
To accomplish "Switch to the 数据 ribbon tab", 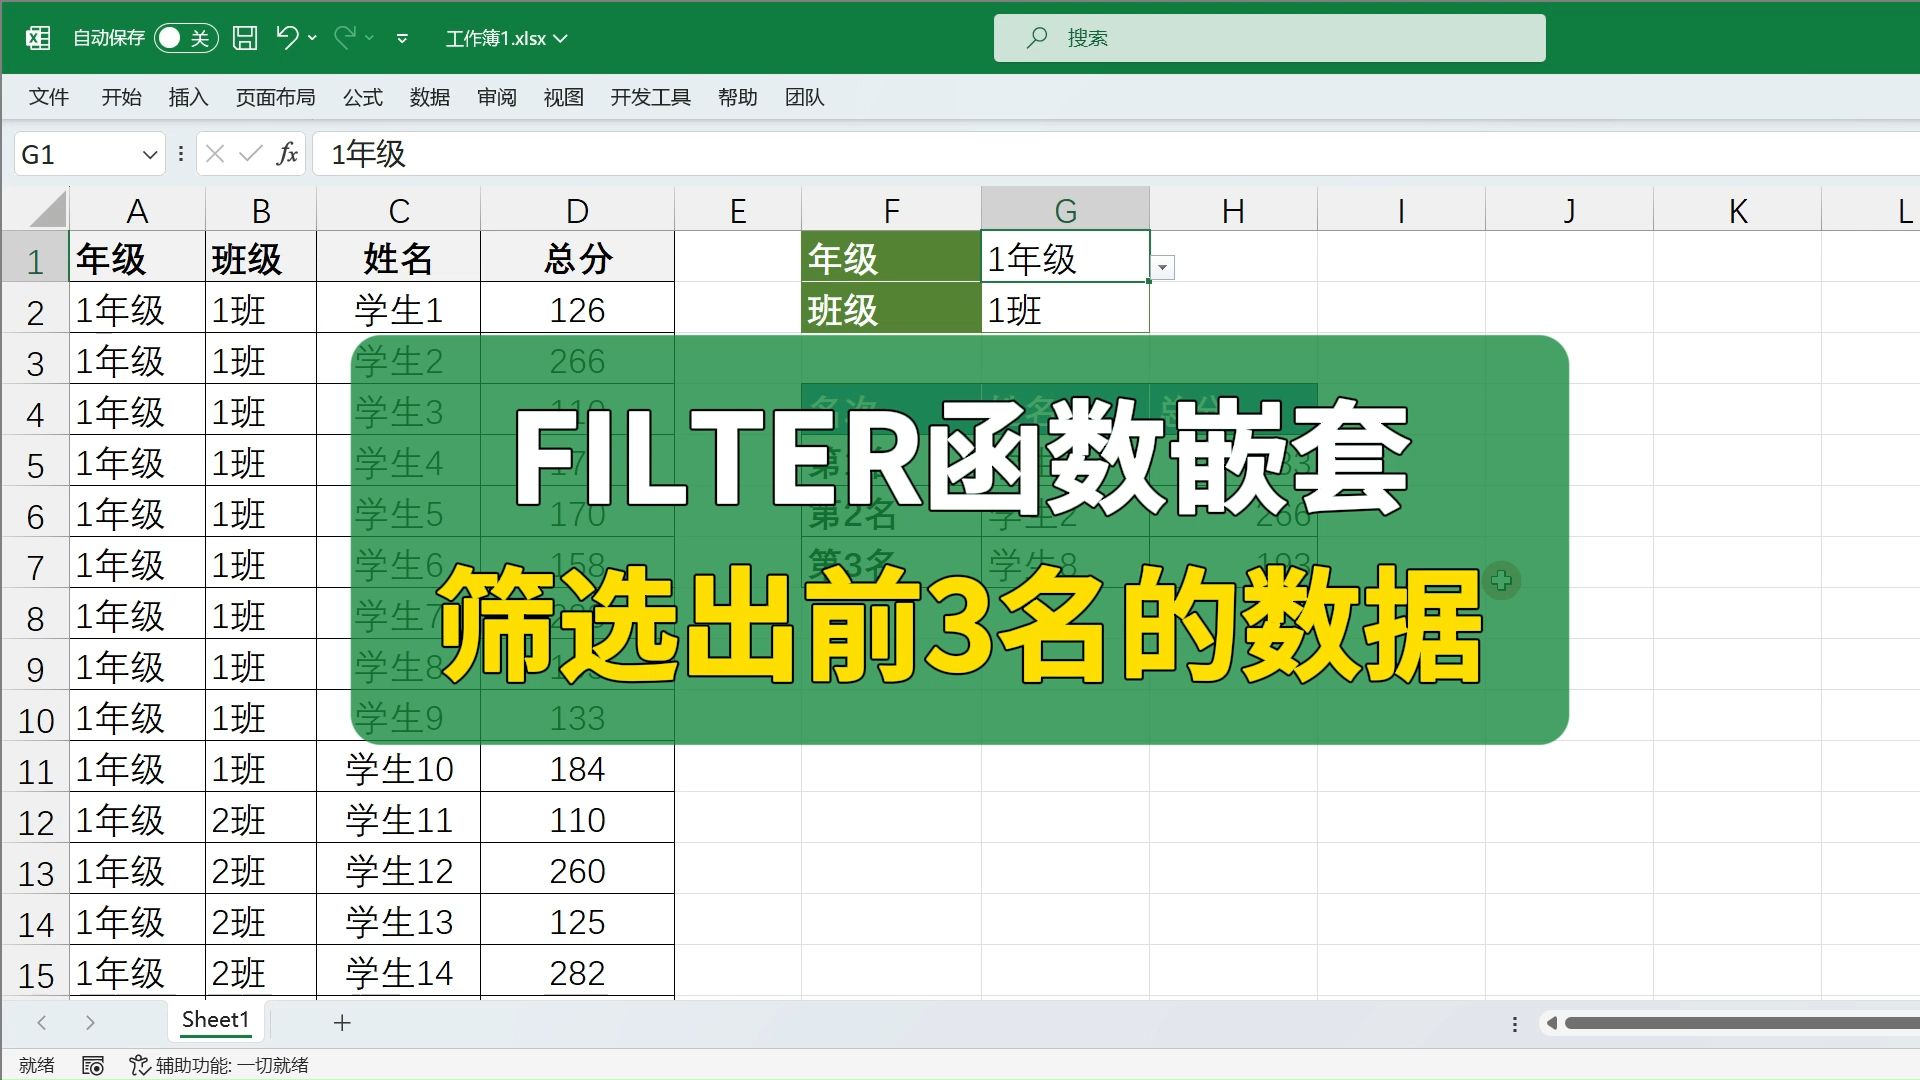I will coord(429,97).
